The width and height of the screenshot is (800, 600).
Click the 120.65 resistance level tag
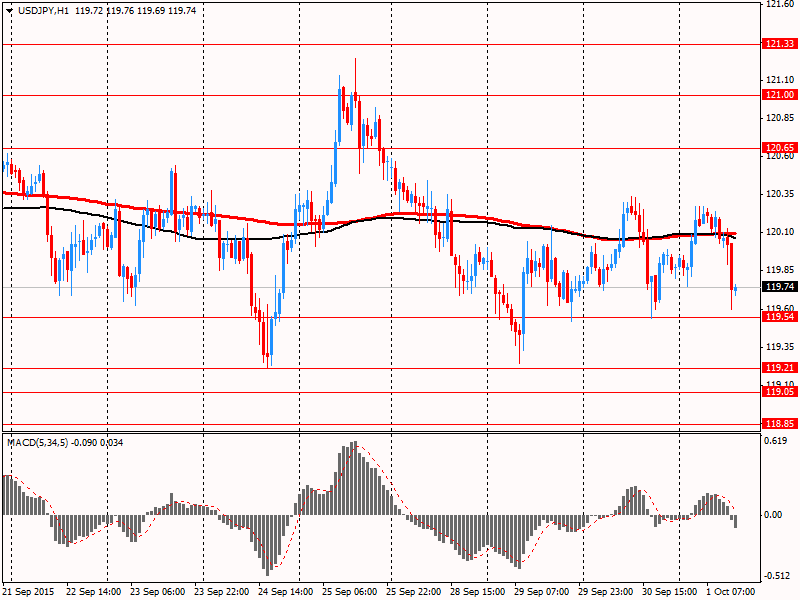click(x=780, y=148)
